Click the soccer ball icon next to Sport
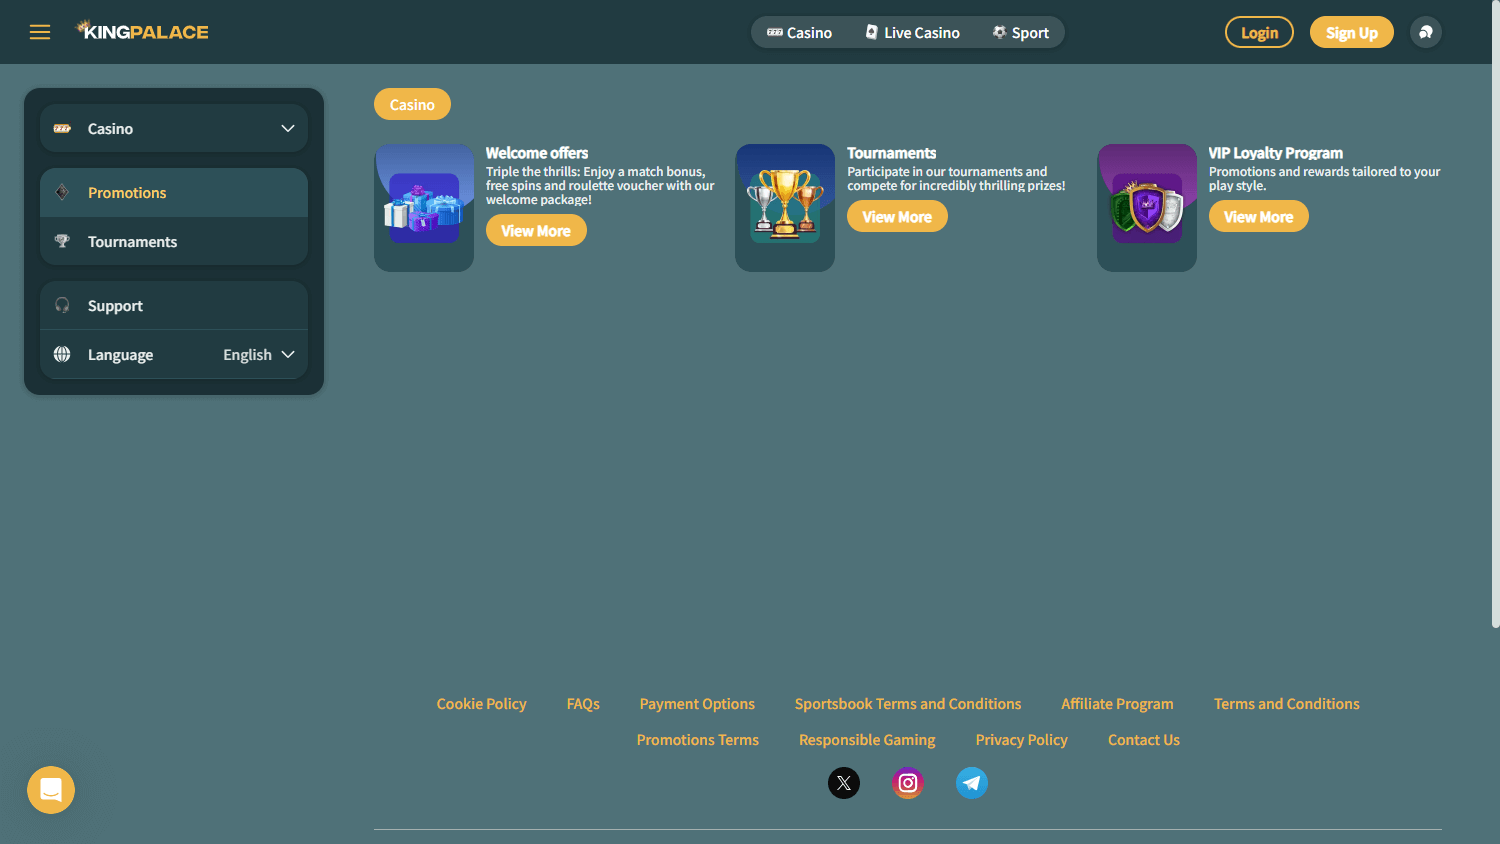Viewport: 1500px width, 844px height. coord(997,32)
